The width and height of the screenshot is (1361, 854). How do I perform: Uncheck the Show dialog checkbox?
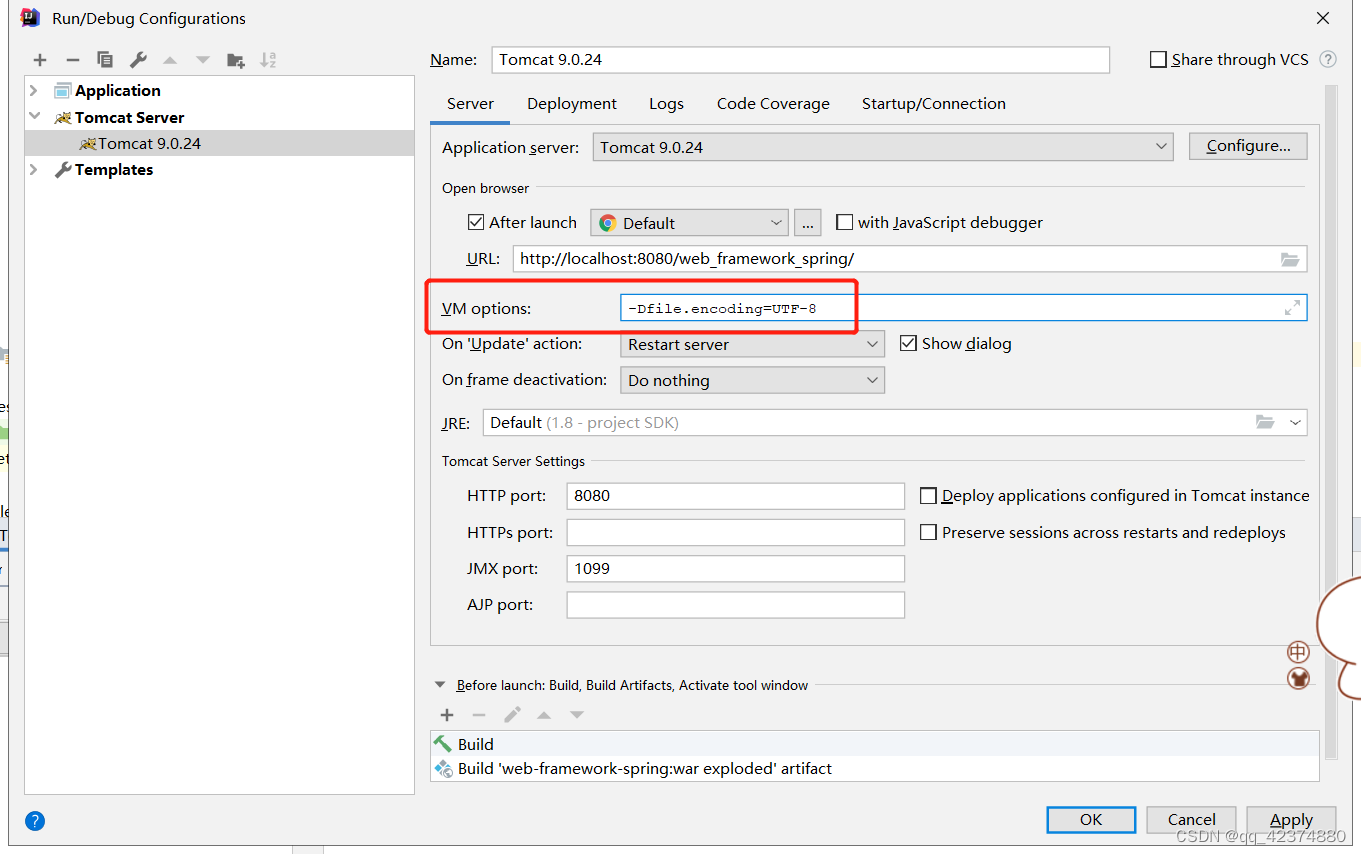tap(908, 344)
